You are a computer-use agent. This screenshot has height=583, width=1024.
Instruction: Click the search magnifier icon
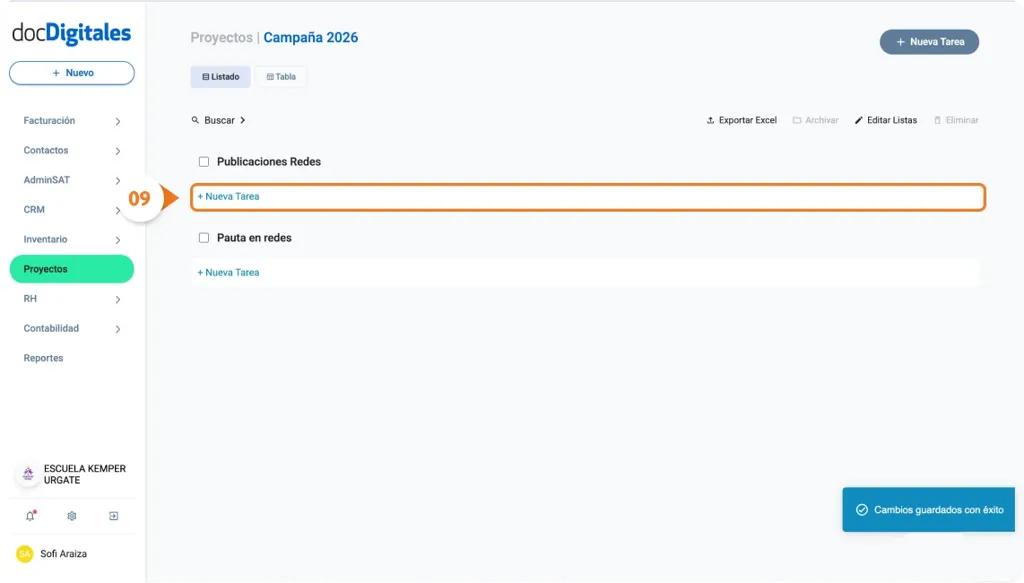coord(195,120)
